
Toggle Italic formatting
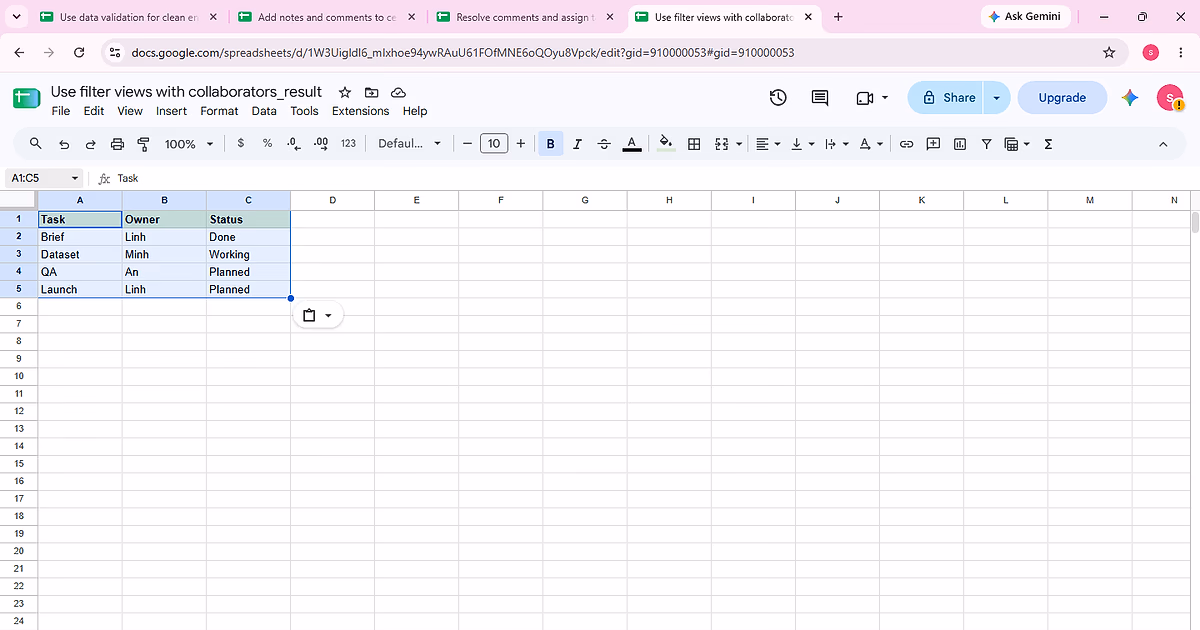(x=577, y=144)
